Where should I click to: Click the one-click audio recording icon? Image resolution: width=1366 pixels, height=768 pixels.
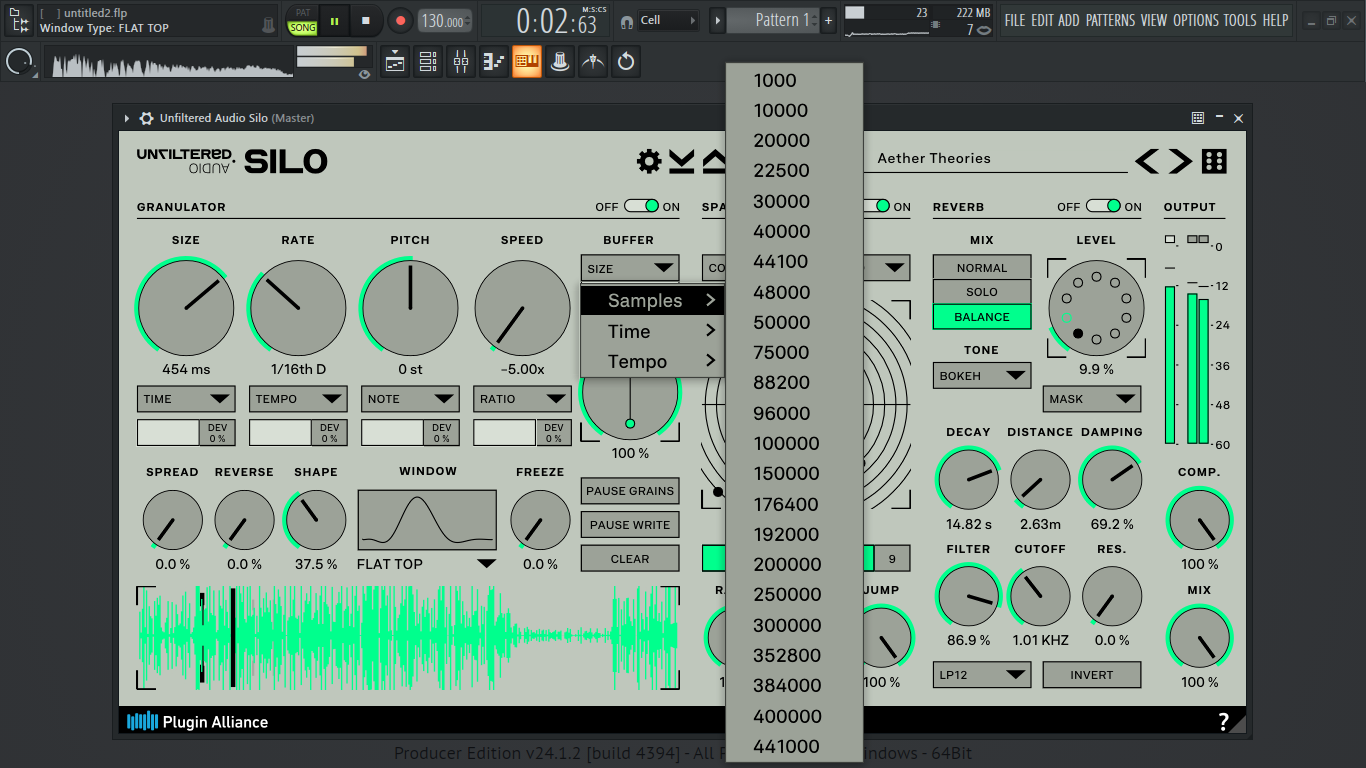point(593,62)
